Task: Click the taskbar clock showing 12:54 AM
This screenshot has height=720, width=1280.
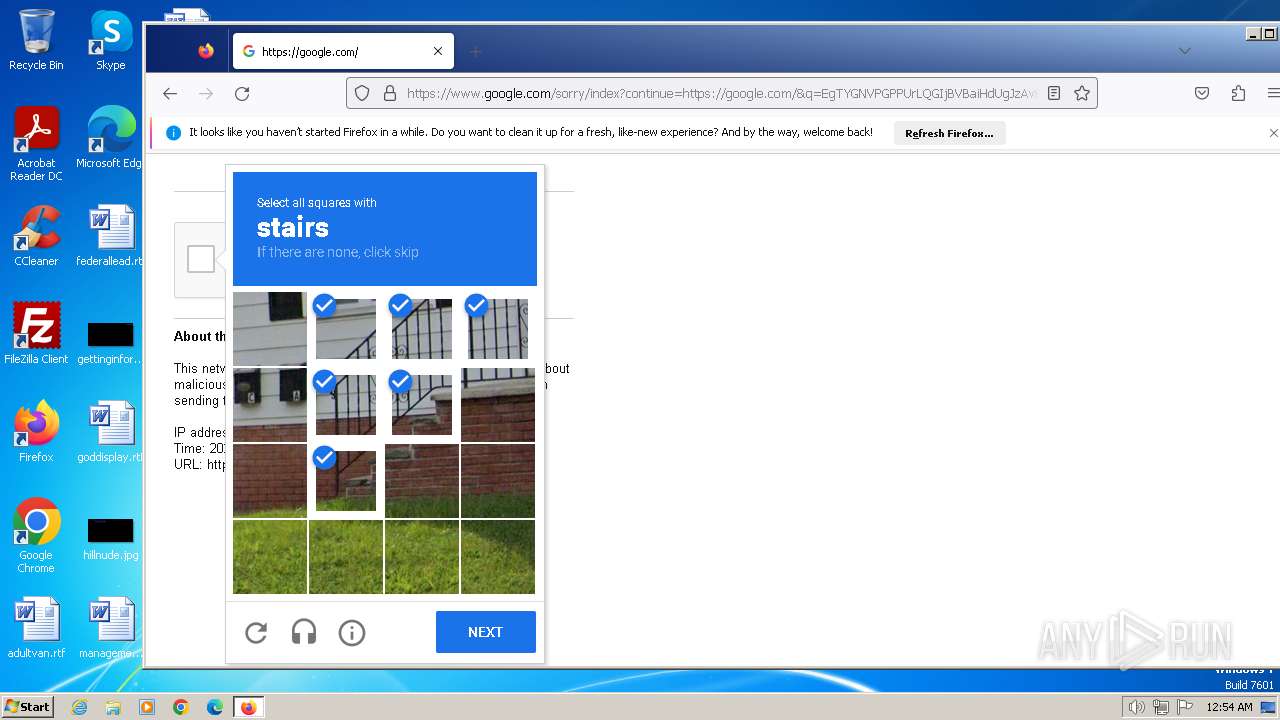Action: tap(1229, 707)
